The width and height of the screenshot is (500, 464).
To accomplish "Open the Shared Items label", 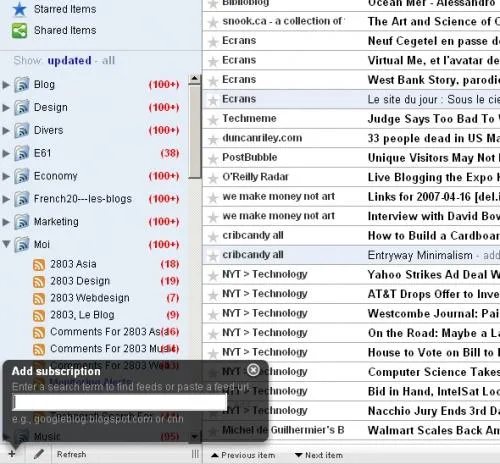I will (x=65, y=30).
